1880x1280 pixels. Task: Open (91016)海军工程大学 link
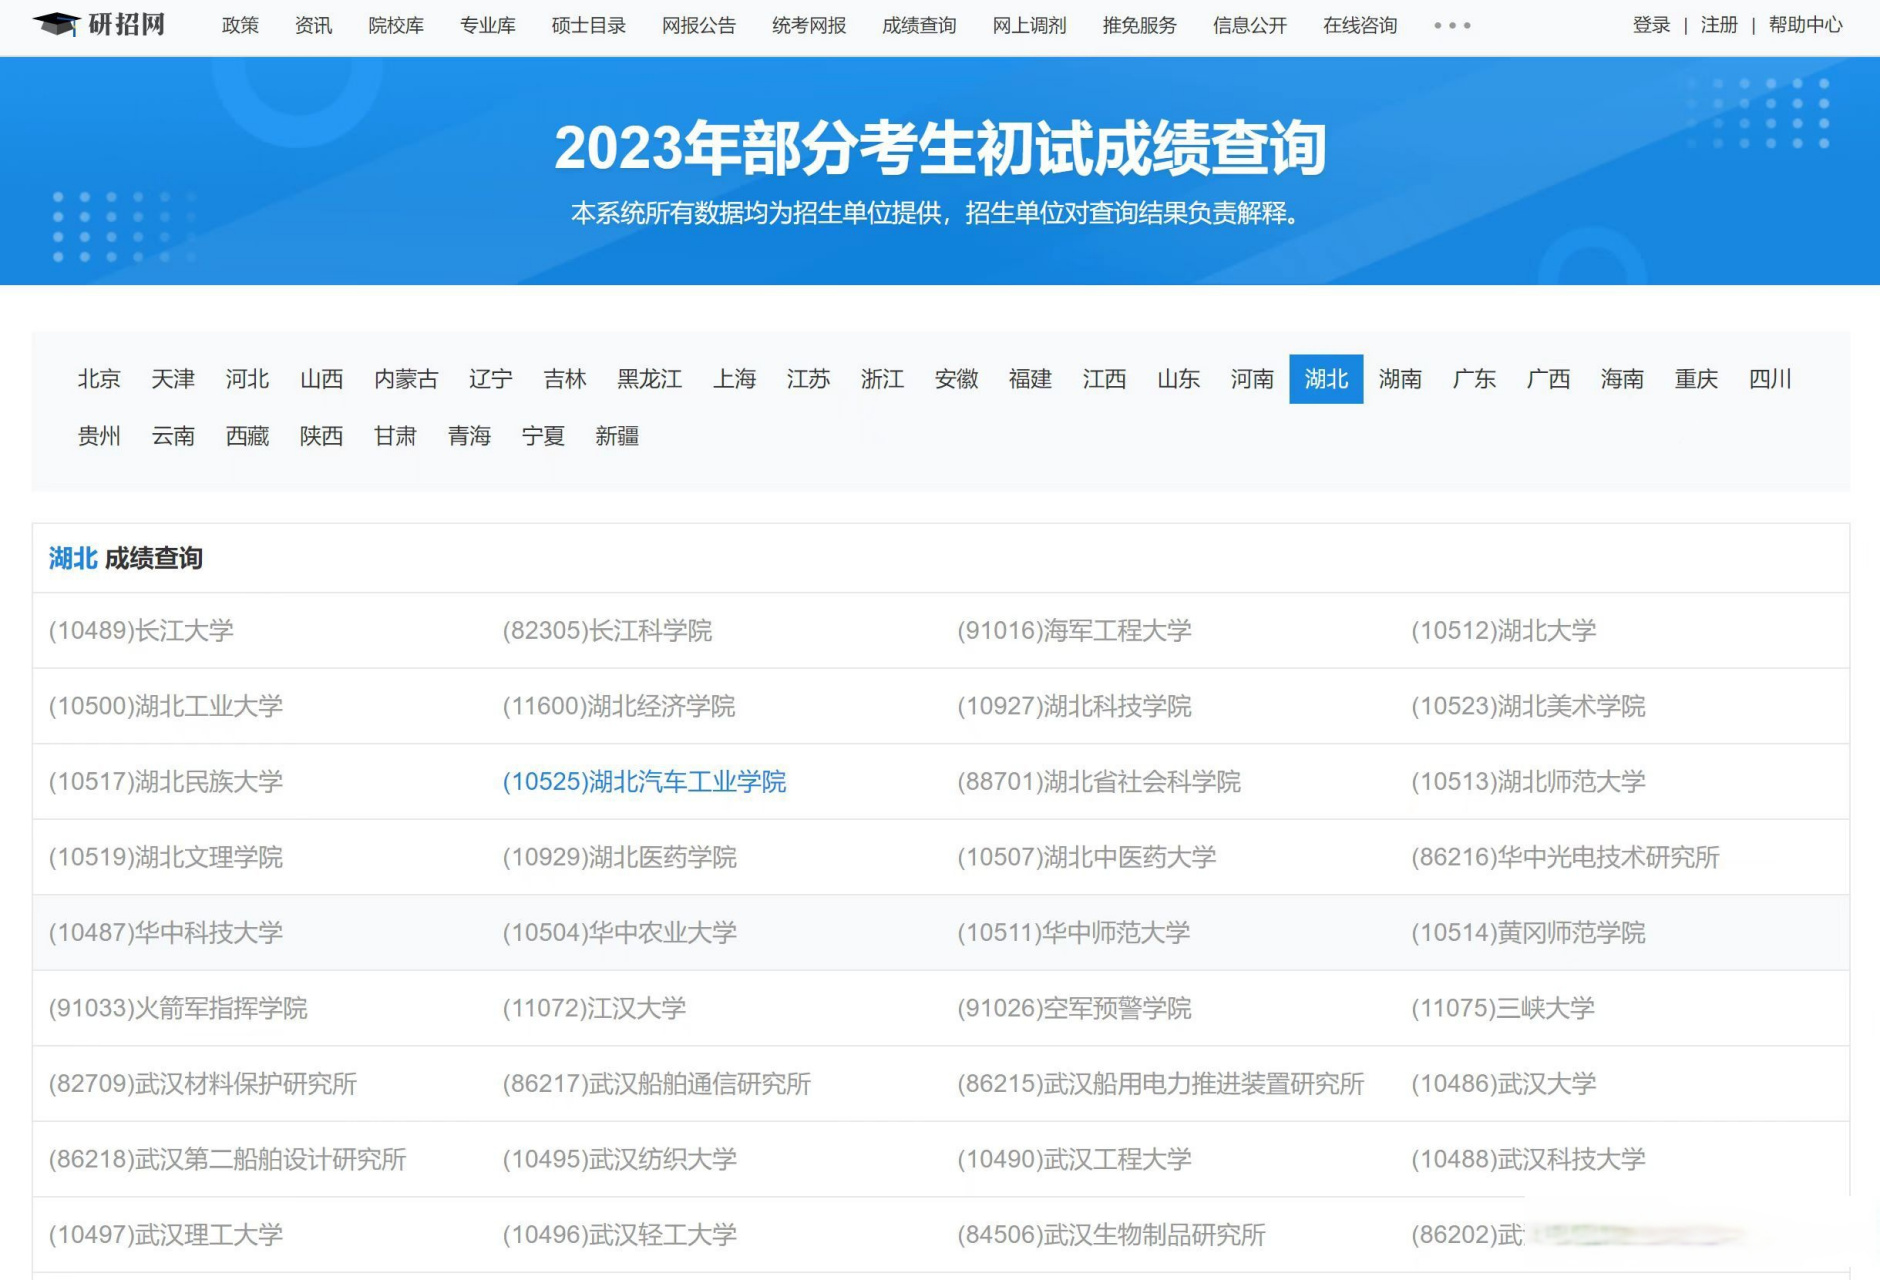pyautogui.click(x=1074, y=631)
